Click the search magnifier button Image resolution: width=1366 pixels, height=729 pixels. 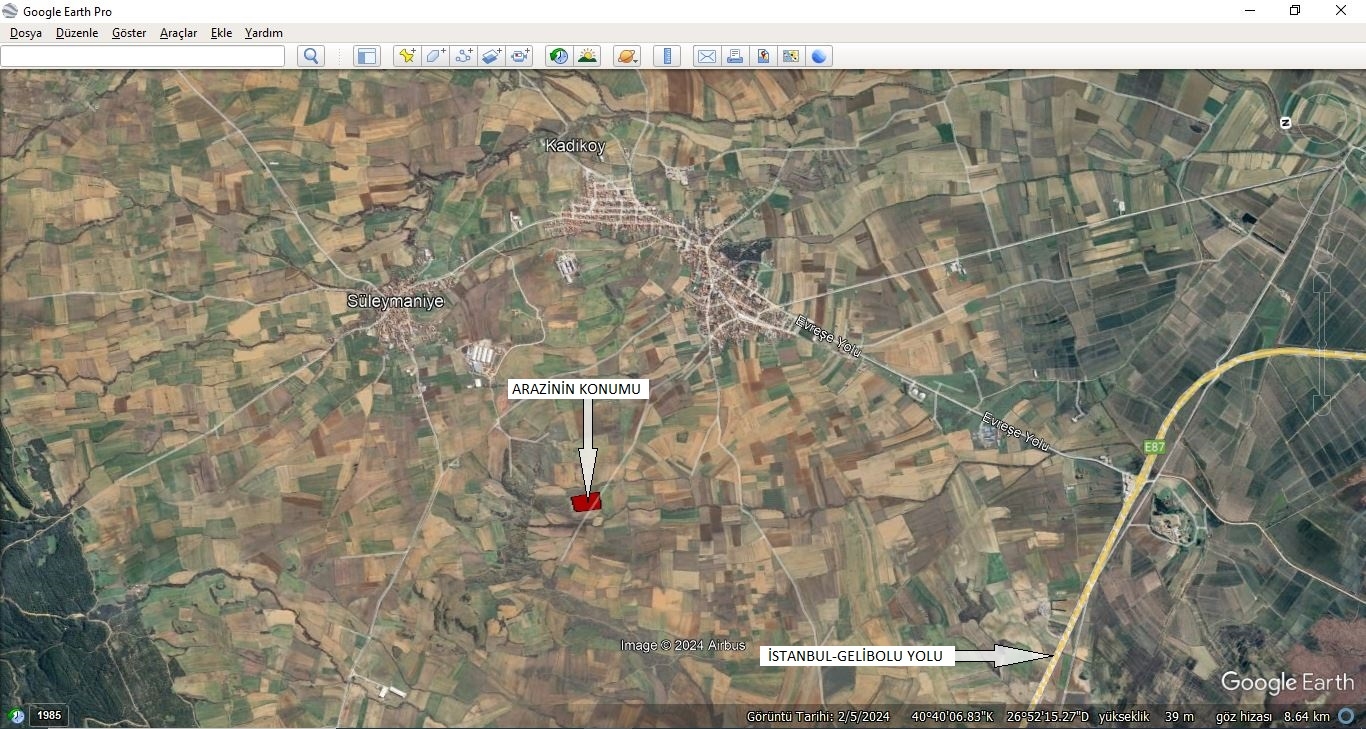click(311, 56)
